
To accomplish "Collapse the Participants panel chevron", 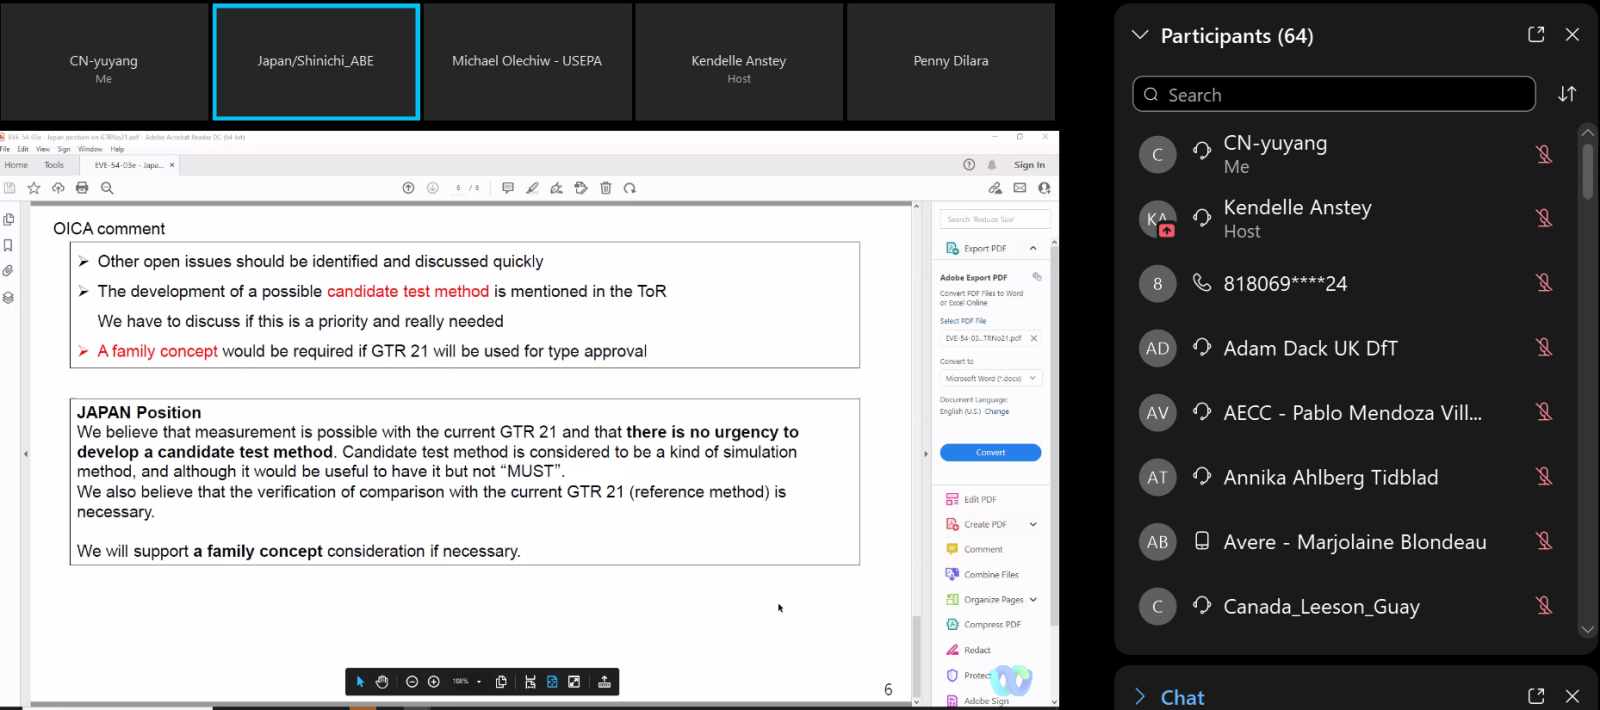I will click(x=1140, y=35).
